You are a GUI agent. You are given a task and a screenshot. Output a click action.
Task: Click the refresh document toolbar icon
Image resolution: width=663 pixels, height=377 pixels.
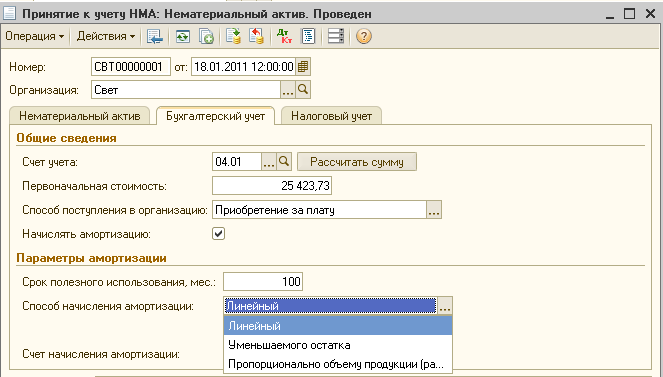(x=183, y=36)
